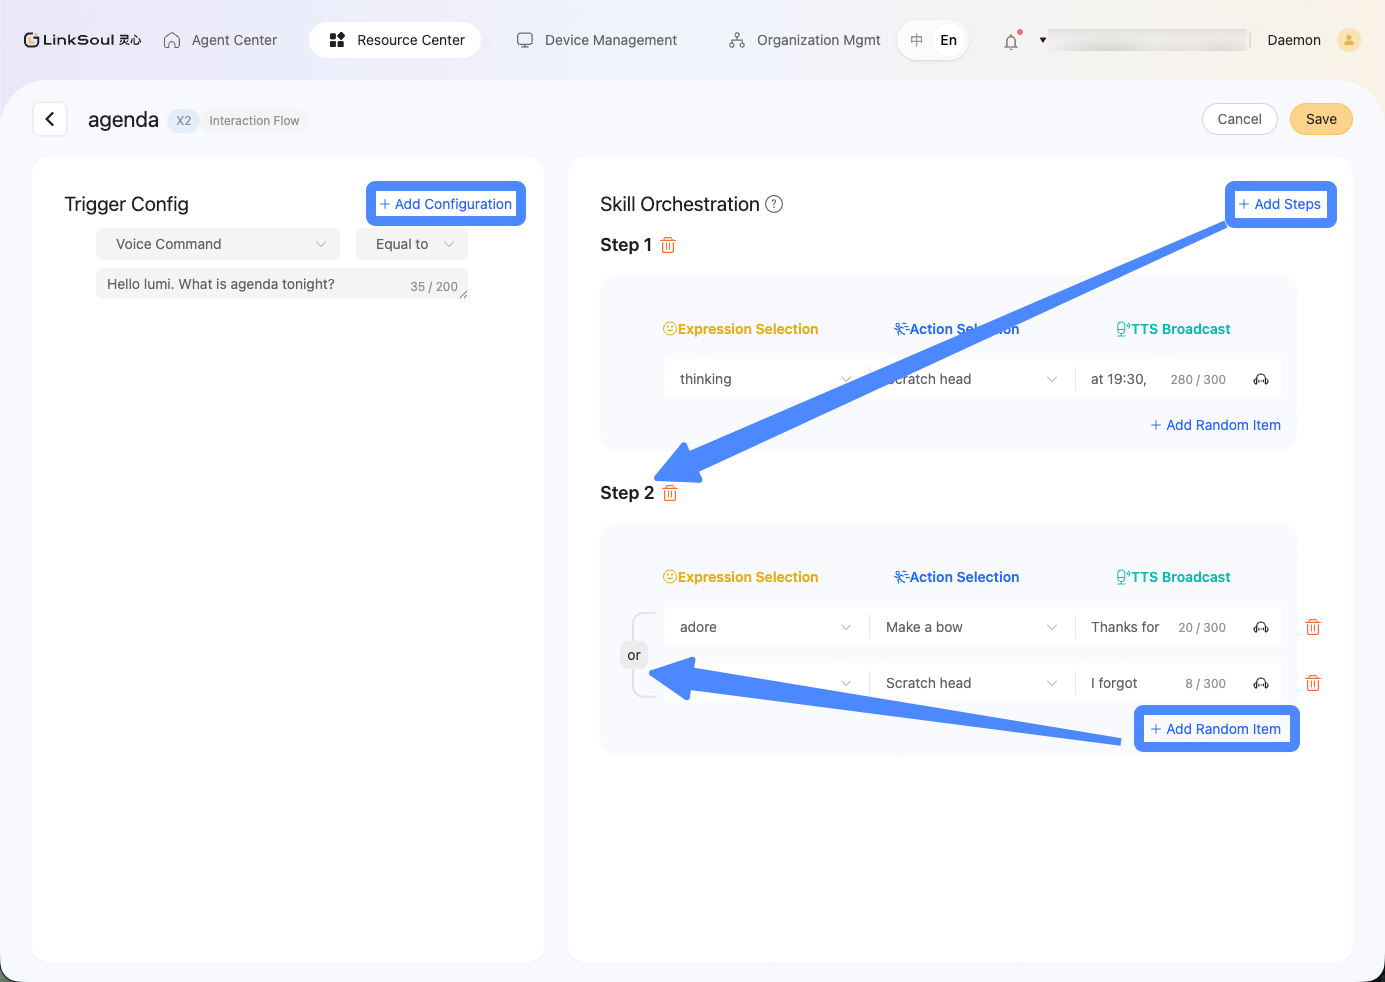Preview the Thanks for TTS audio

click(1261, 627)
